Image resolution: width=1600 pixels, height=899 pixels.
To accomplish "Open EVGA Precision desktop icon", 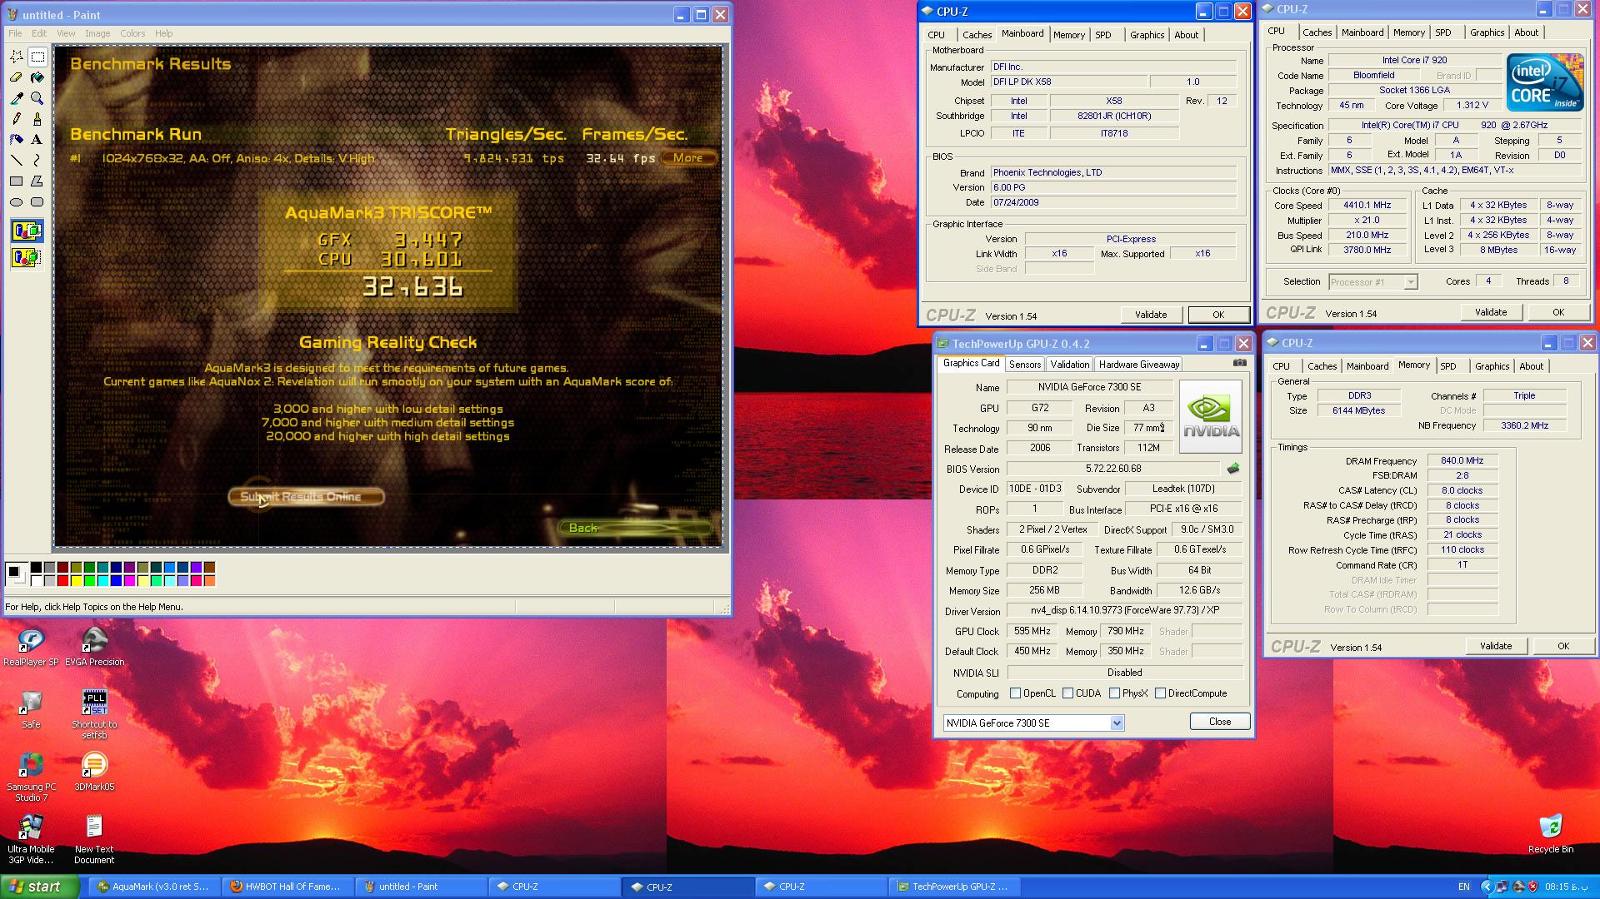I will click(94, 647).
